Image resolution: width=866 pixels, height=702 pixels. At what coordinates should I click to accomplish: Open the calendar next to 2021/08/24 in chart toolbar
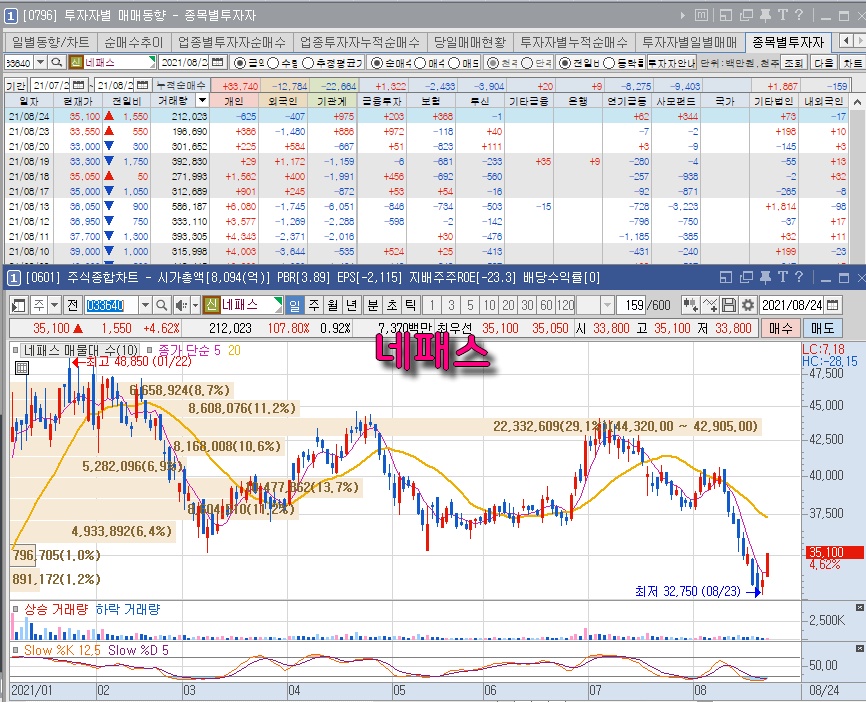click(x=833, y=305)
